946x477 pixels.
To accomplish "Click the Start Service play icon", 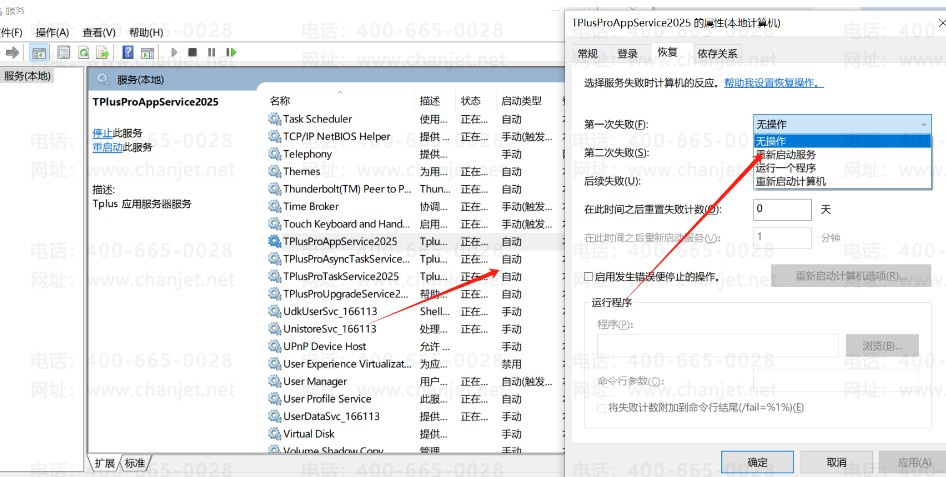I will [174, 52].
